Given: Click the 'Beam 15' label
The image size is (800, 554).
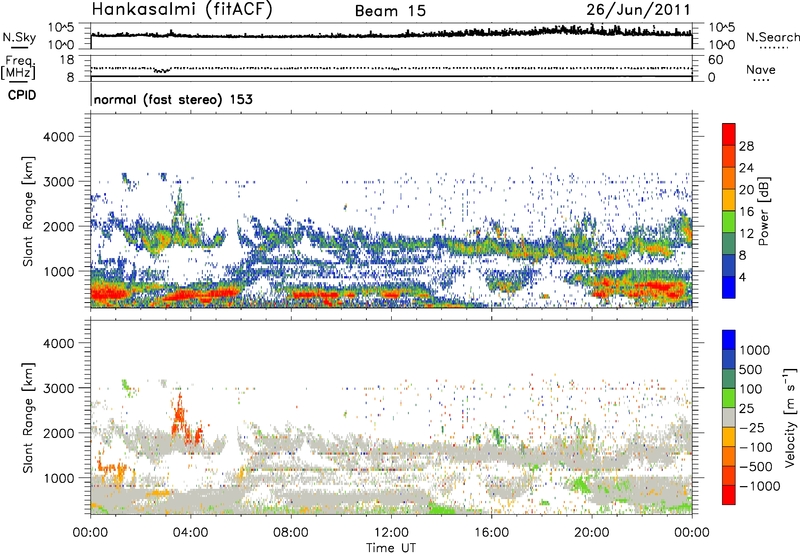Looking at the screenshot, I should point(390,11).
